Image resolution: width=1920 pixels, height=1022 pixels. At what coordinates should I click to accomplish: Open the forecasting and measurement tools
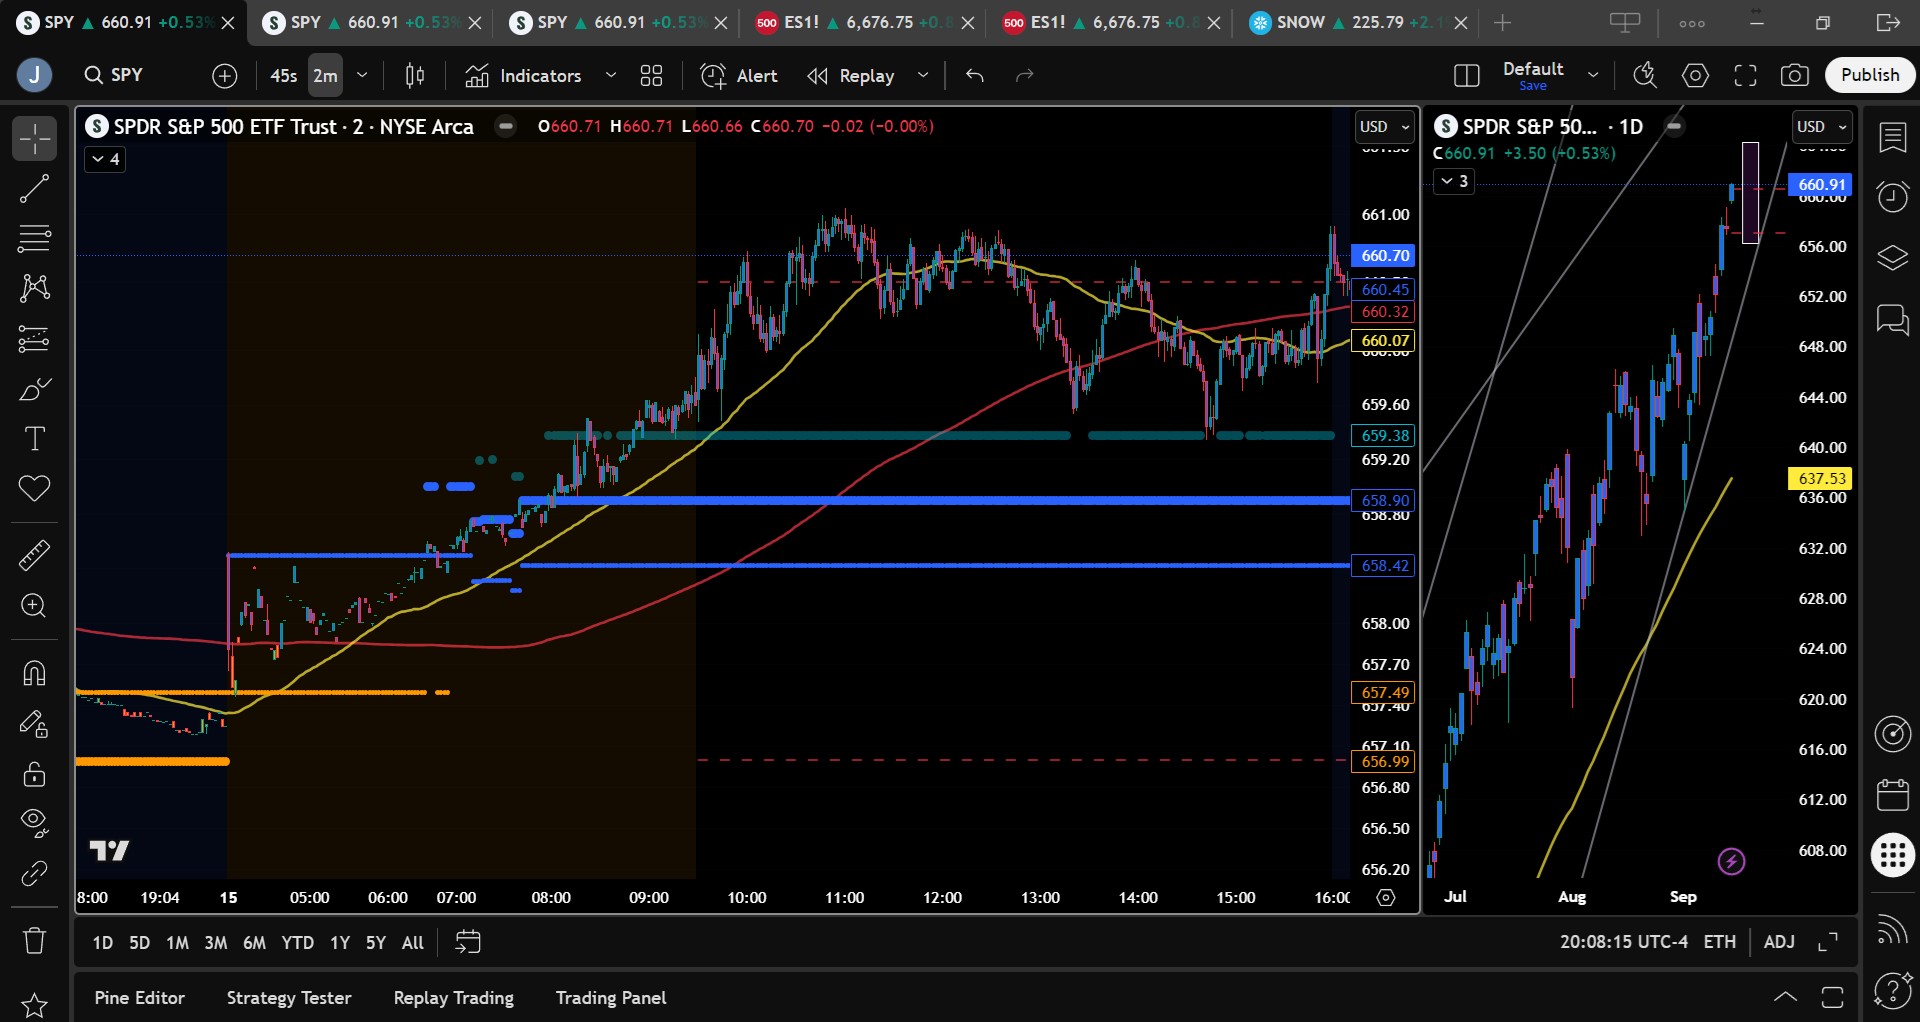point(34,339)
